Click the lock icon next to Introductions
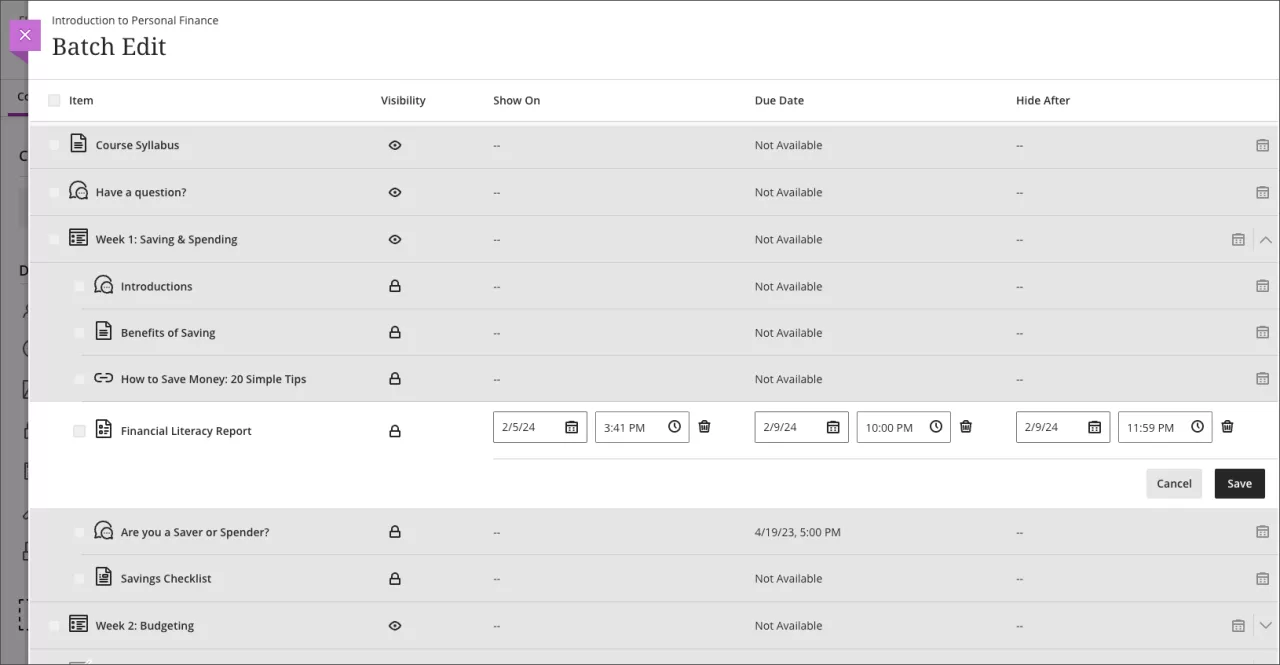 395,286
